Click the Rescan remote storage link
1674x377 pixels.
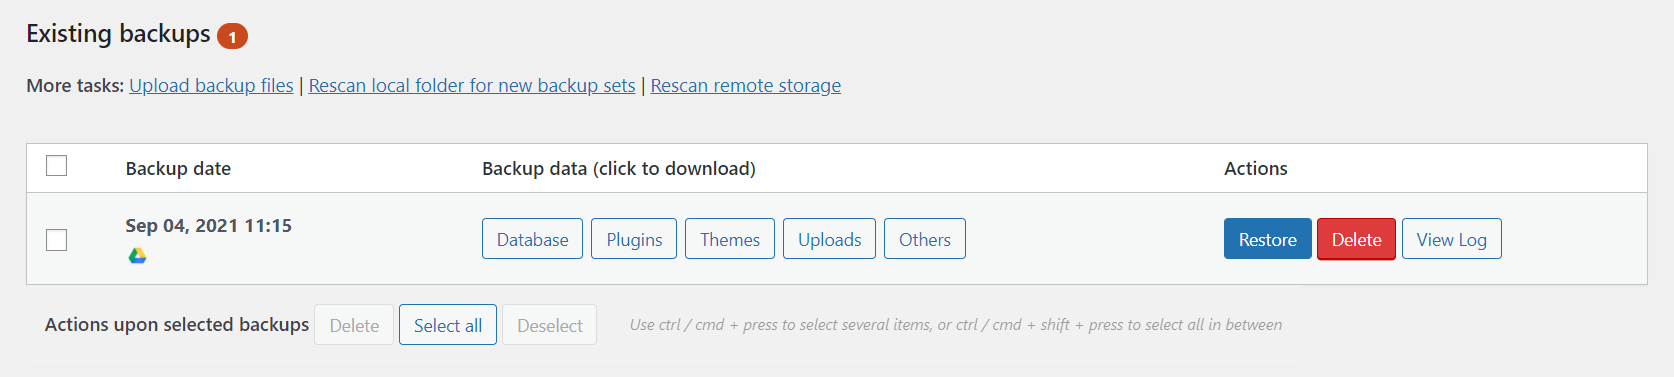click(746, 86)
